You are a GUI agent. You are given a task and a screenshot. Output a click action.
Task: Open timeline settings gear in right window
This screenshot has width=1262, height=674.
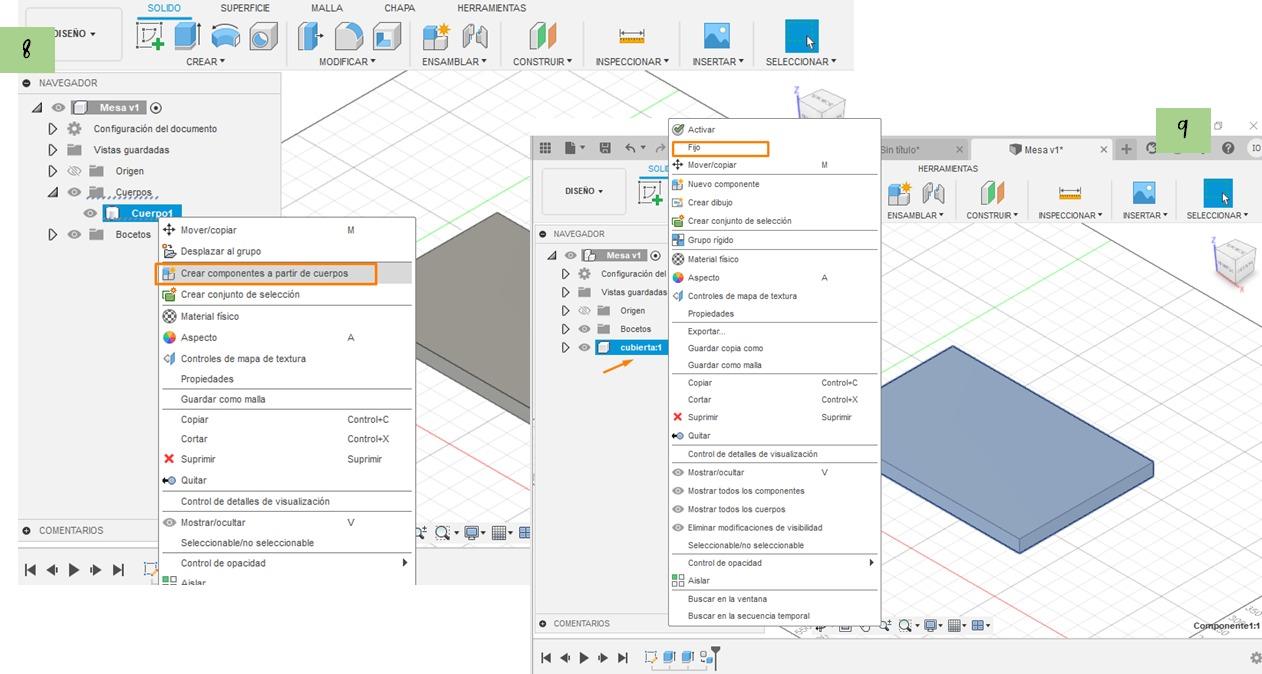click(1255, 658)
